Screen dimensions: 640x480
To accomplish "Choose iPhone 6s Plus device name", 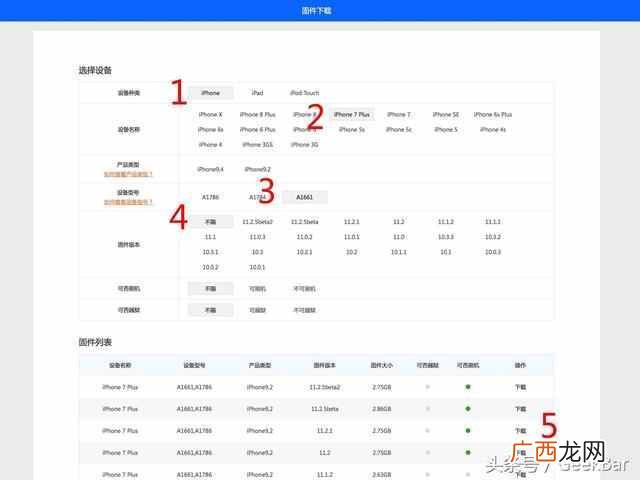I will coord(493,115).
